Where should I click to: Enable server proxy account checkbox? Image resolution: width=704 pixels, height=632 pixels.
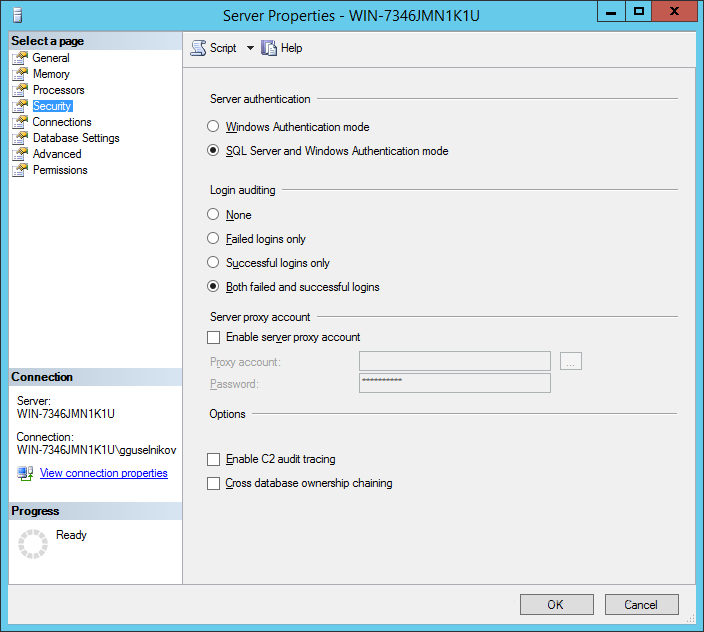tap(213, 337)
